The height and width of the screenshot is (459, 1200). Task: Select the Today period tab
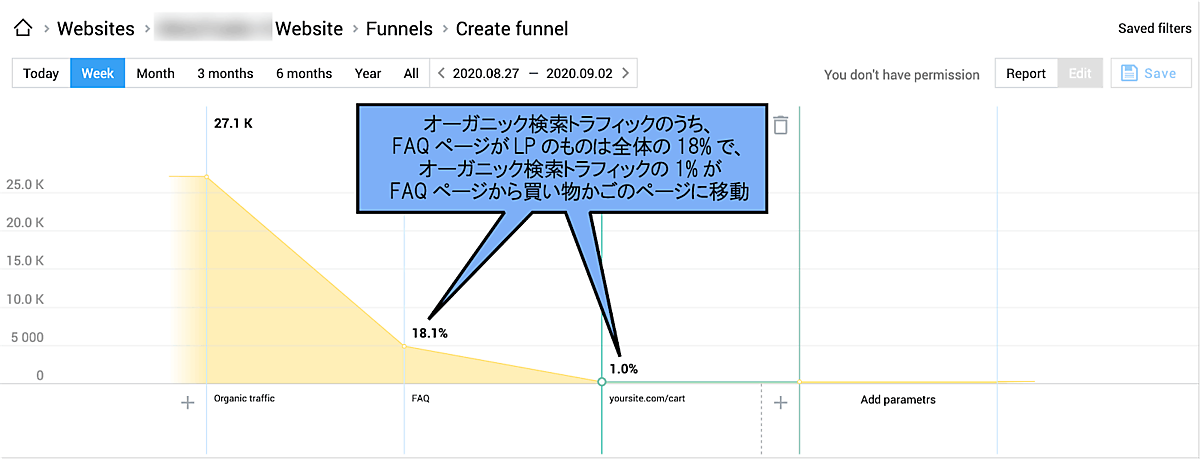(x=41, y=73)
